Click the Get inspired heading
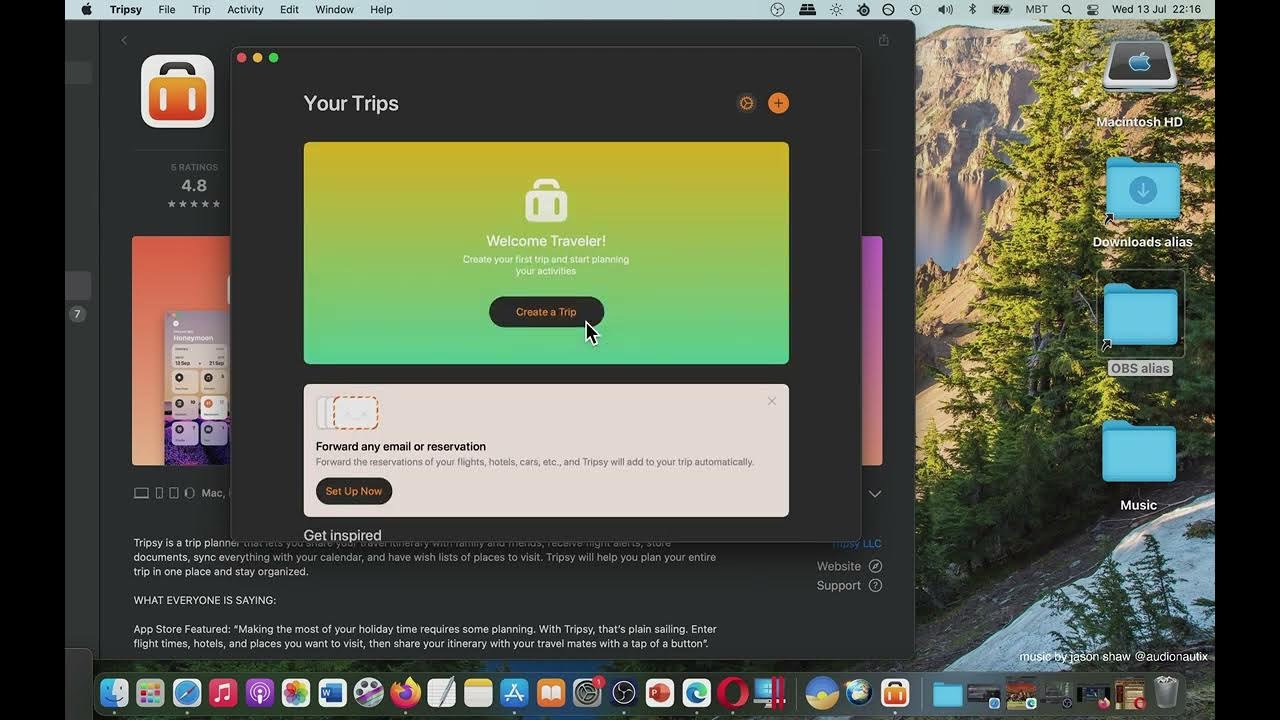Screen dimensions: 1280x720 pos(342,535)
